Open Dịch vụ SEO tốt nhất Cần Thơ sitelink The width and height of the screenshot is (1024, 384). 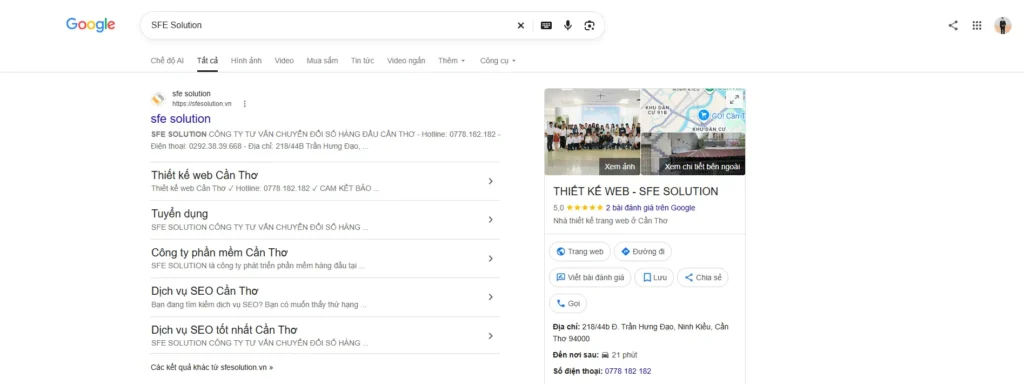(225, 330)
